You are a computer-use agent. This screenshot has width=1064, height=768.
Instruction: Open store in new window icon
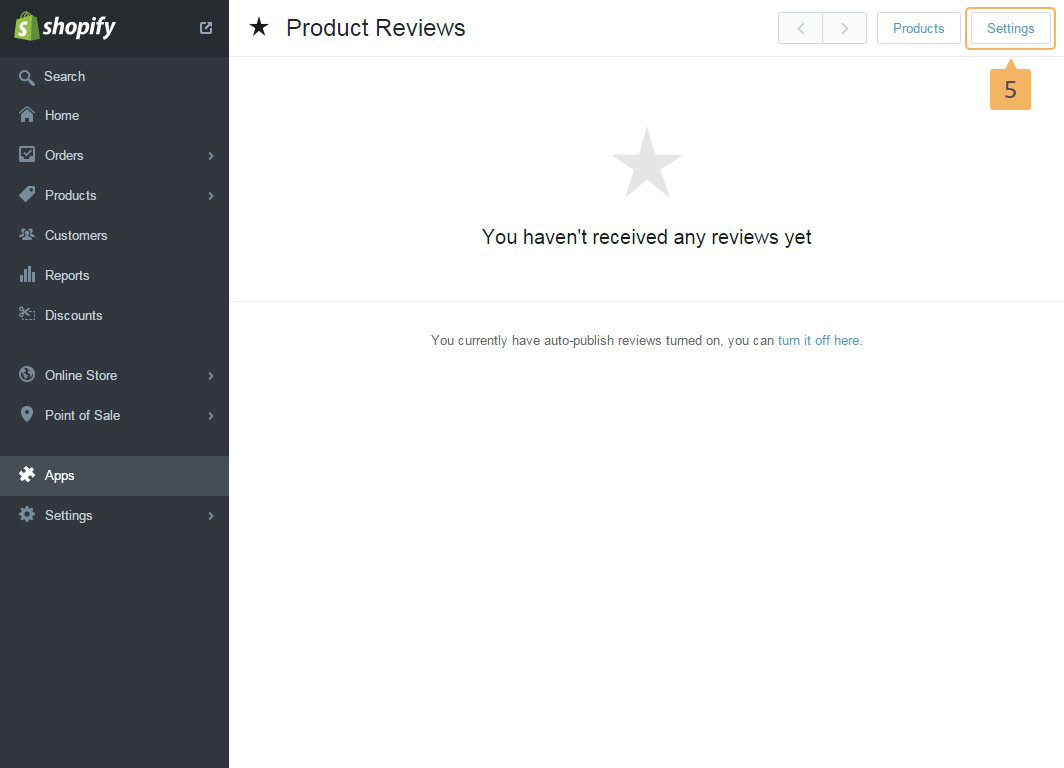(x=206, y=28)
